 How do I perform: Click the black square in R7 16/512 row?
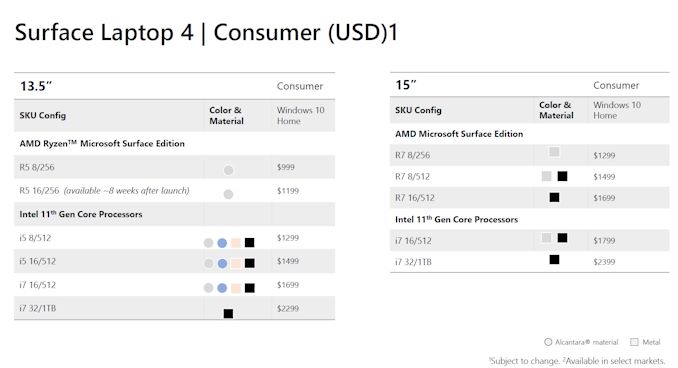pyautogui.click(x=554, y=198)
